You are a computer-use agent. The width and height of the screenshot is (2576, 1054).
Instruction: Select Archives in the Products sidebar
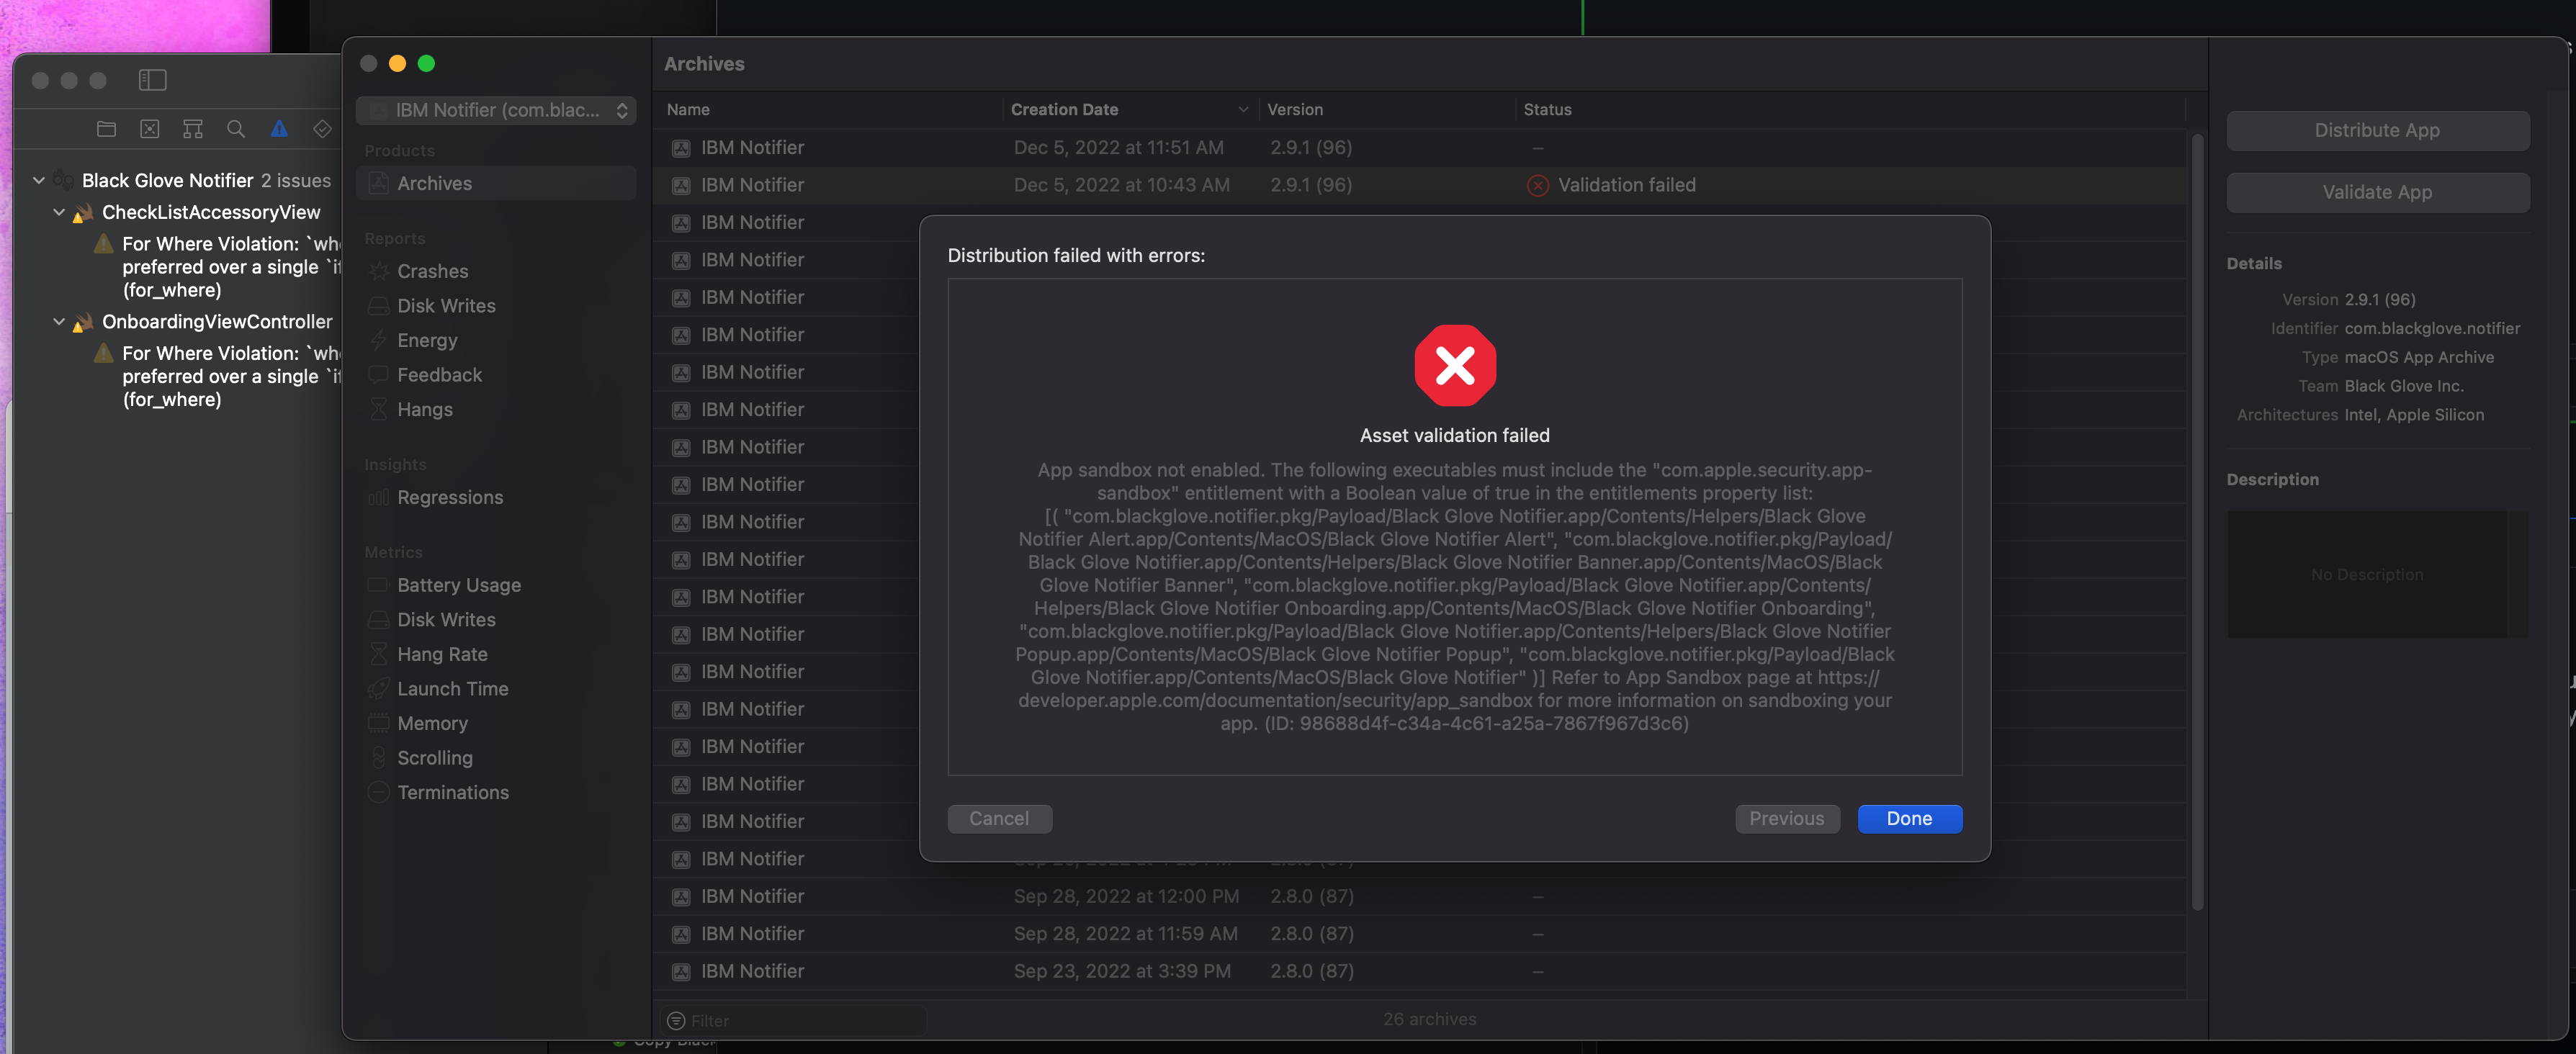tap(496, 183)
